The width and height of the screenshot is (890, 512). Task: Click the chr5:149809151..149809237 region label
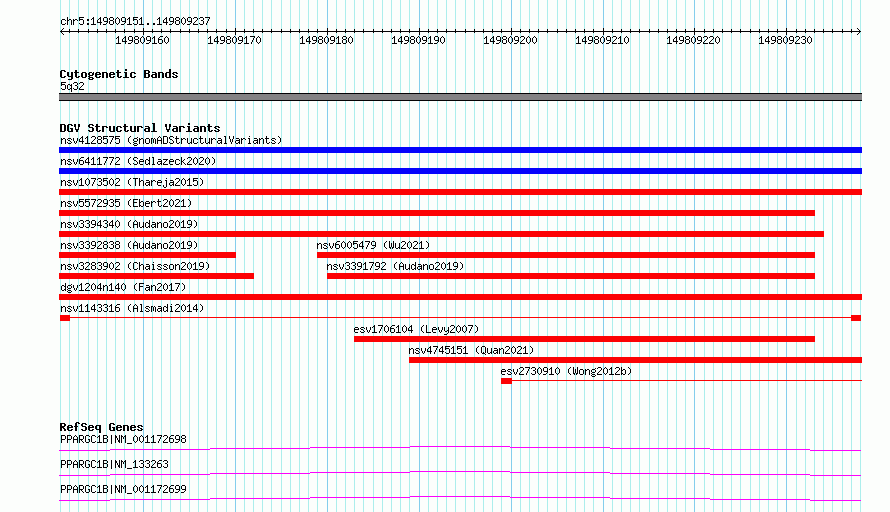[135, 21]
